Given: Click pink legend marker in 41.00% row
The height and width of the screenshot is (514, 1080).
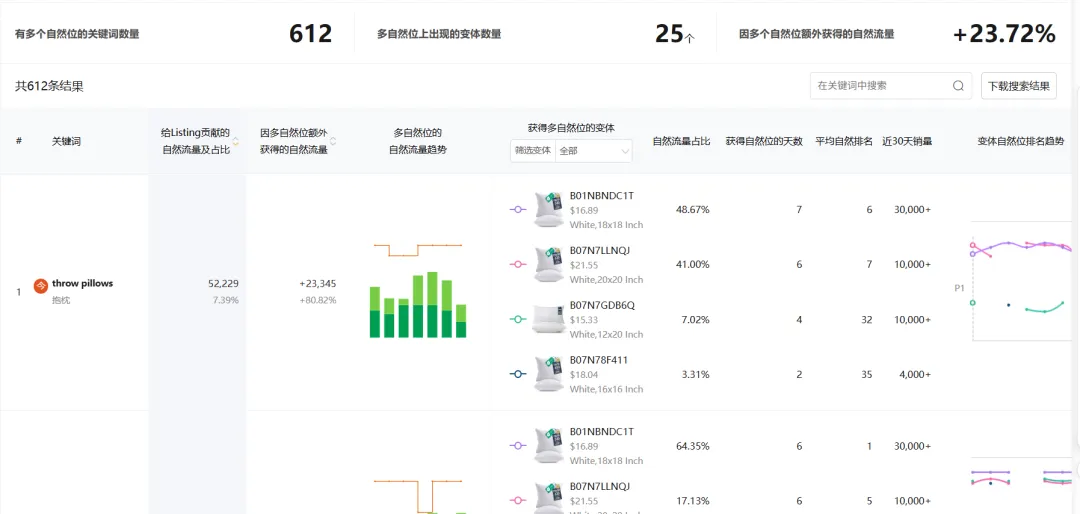Looking at the screenshot, I should pyautogui.click(x=517, y=265).
